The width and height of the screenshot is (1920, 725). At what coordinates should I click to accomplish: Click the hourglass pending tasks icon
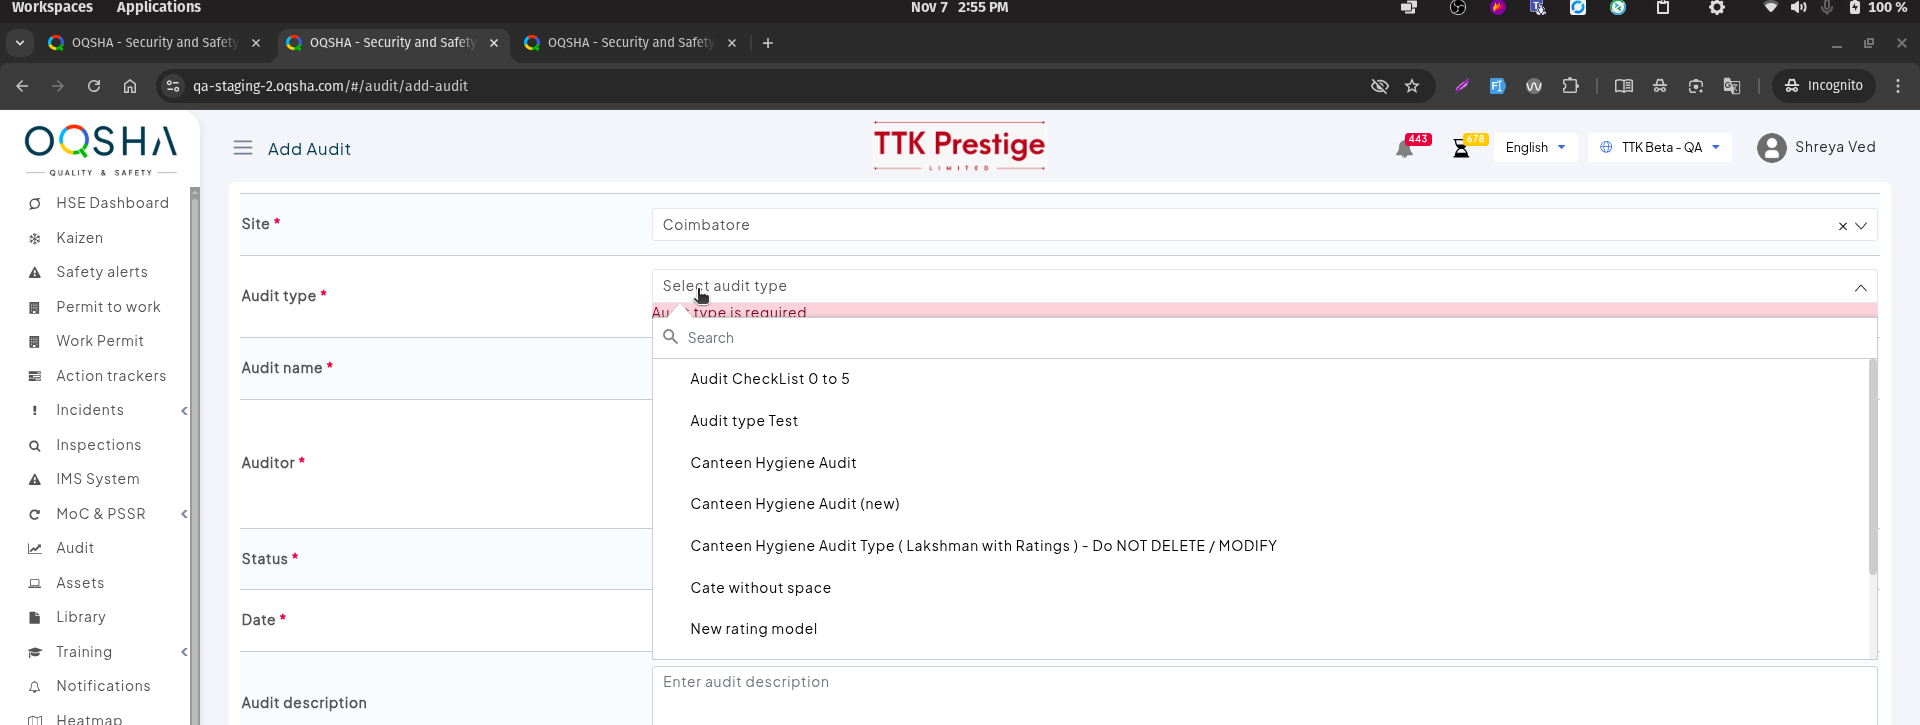[x=1461, y=149]
